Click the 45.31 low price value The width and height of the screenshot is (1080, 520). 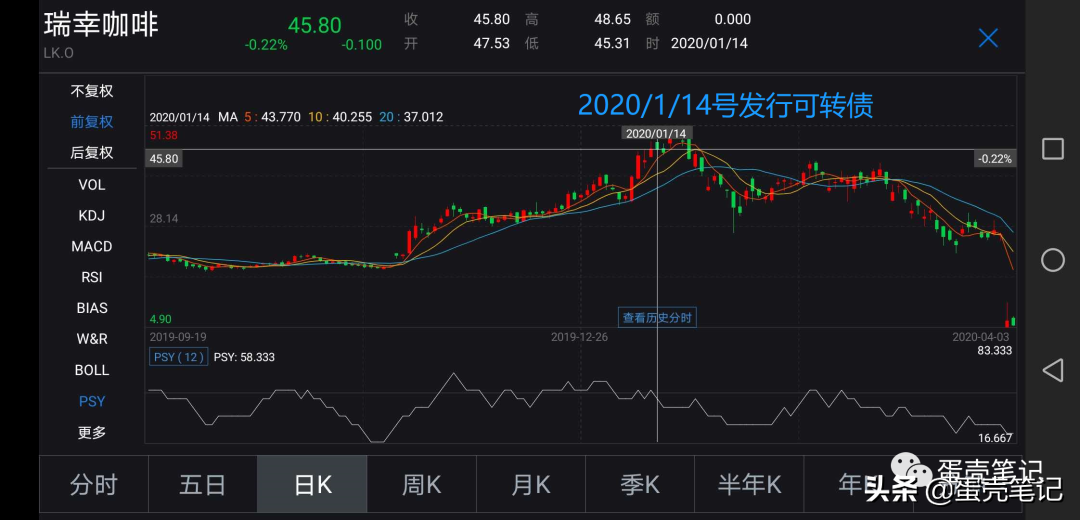tap(612, 43)
